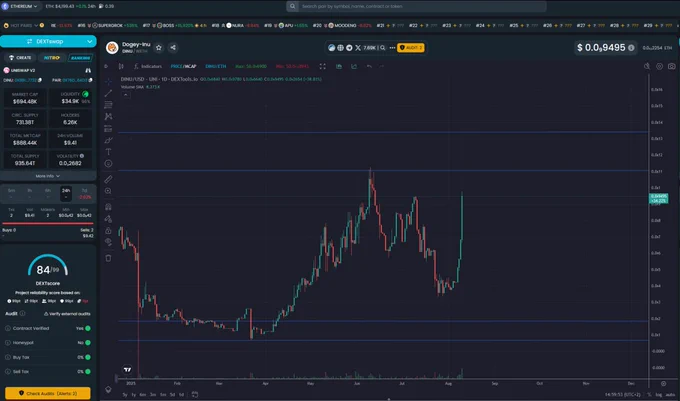680x401 pixels.
Task: Expand the HOT PAIRS dropdown
Action: (x=23, y=26)
